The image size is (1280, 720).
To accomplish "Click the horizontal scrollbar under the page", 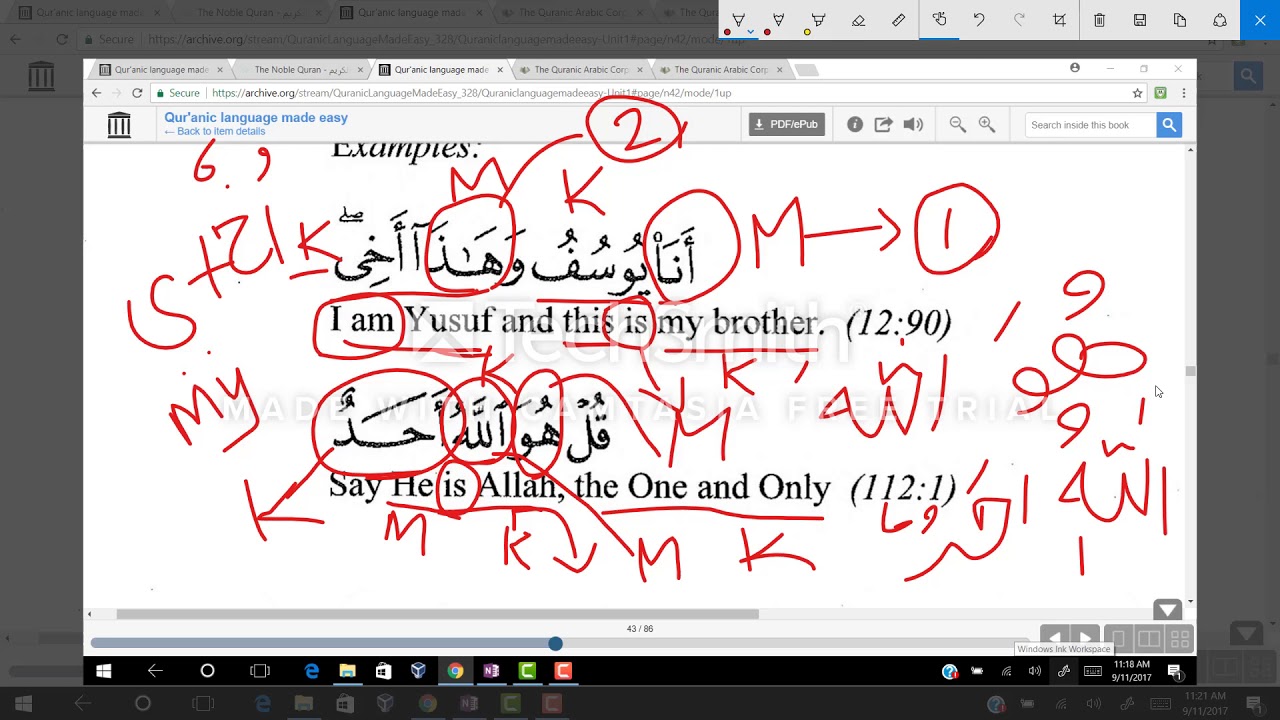I will (x=437, y=614).
